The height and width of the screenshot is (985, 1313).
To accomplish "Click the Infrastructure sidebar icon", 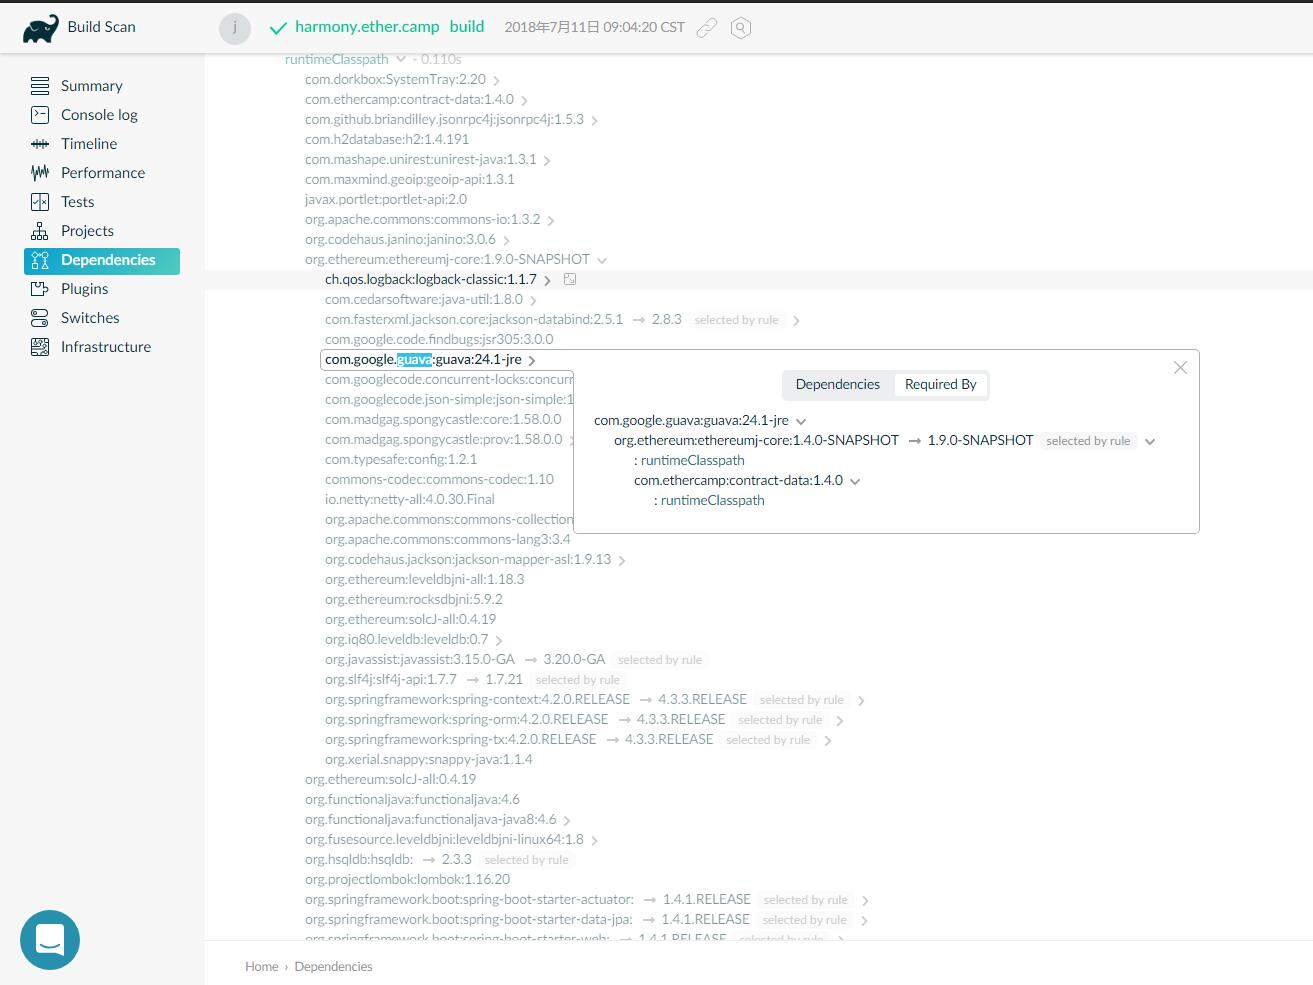I will (x=40, y=347).
